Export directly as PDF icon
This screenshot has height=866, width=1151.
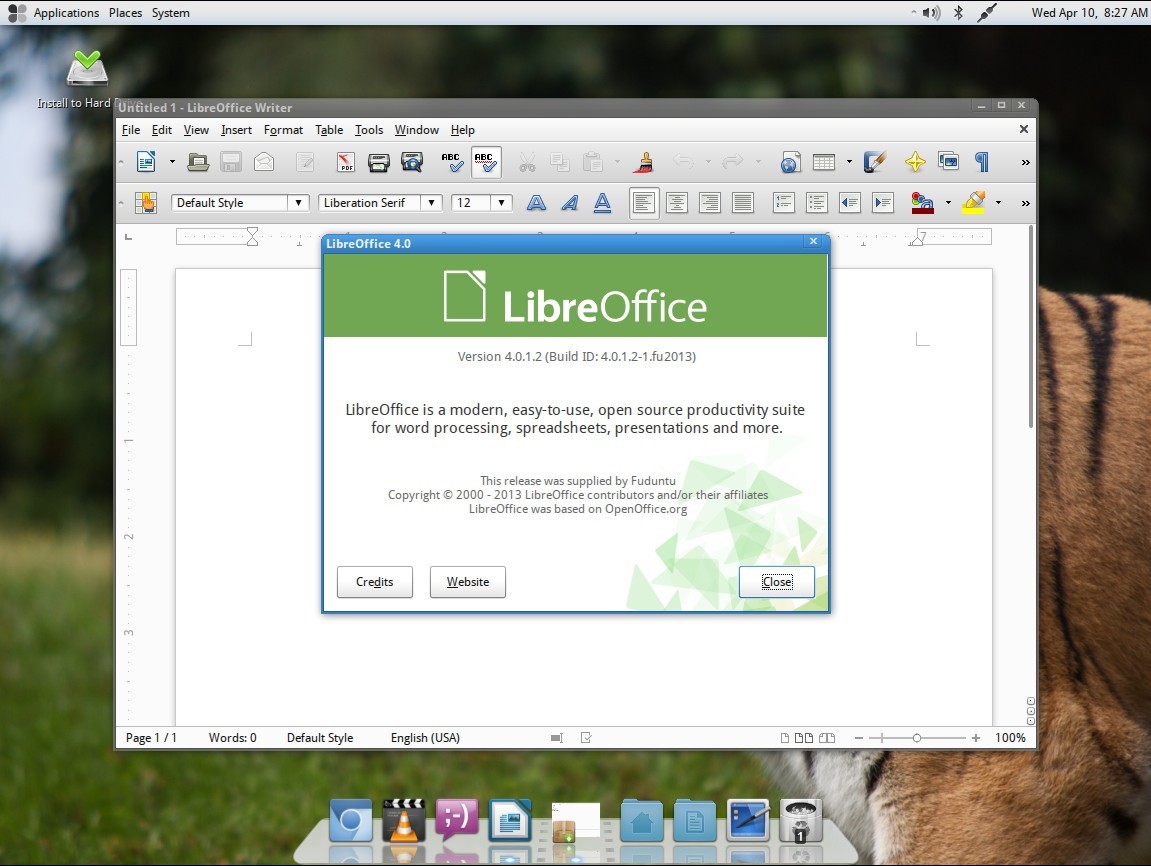[x=346, y=161]
